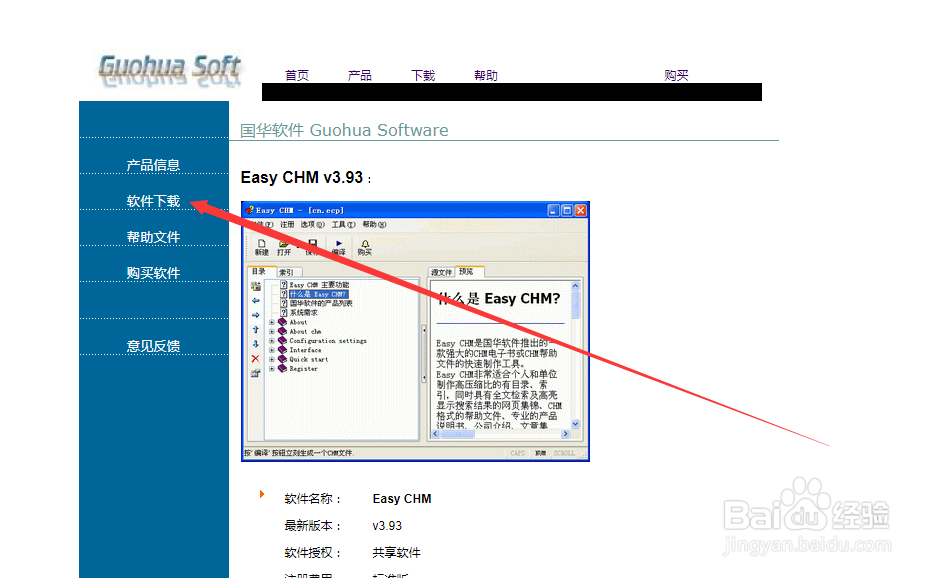Click the topmost icon above the left arrow
The image size is (943, 578).
tap(256, 286)
